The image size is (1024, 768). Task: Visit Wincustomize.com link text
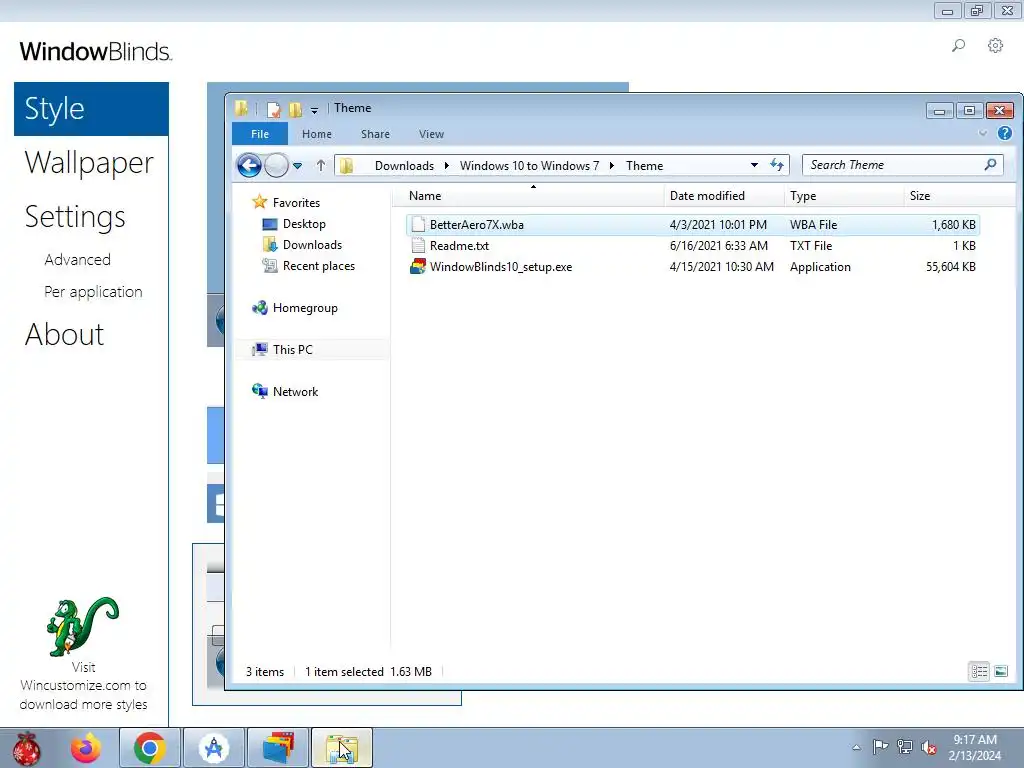[x=83, y=685]
